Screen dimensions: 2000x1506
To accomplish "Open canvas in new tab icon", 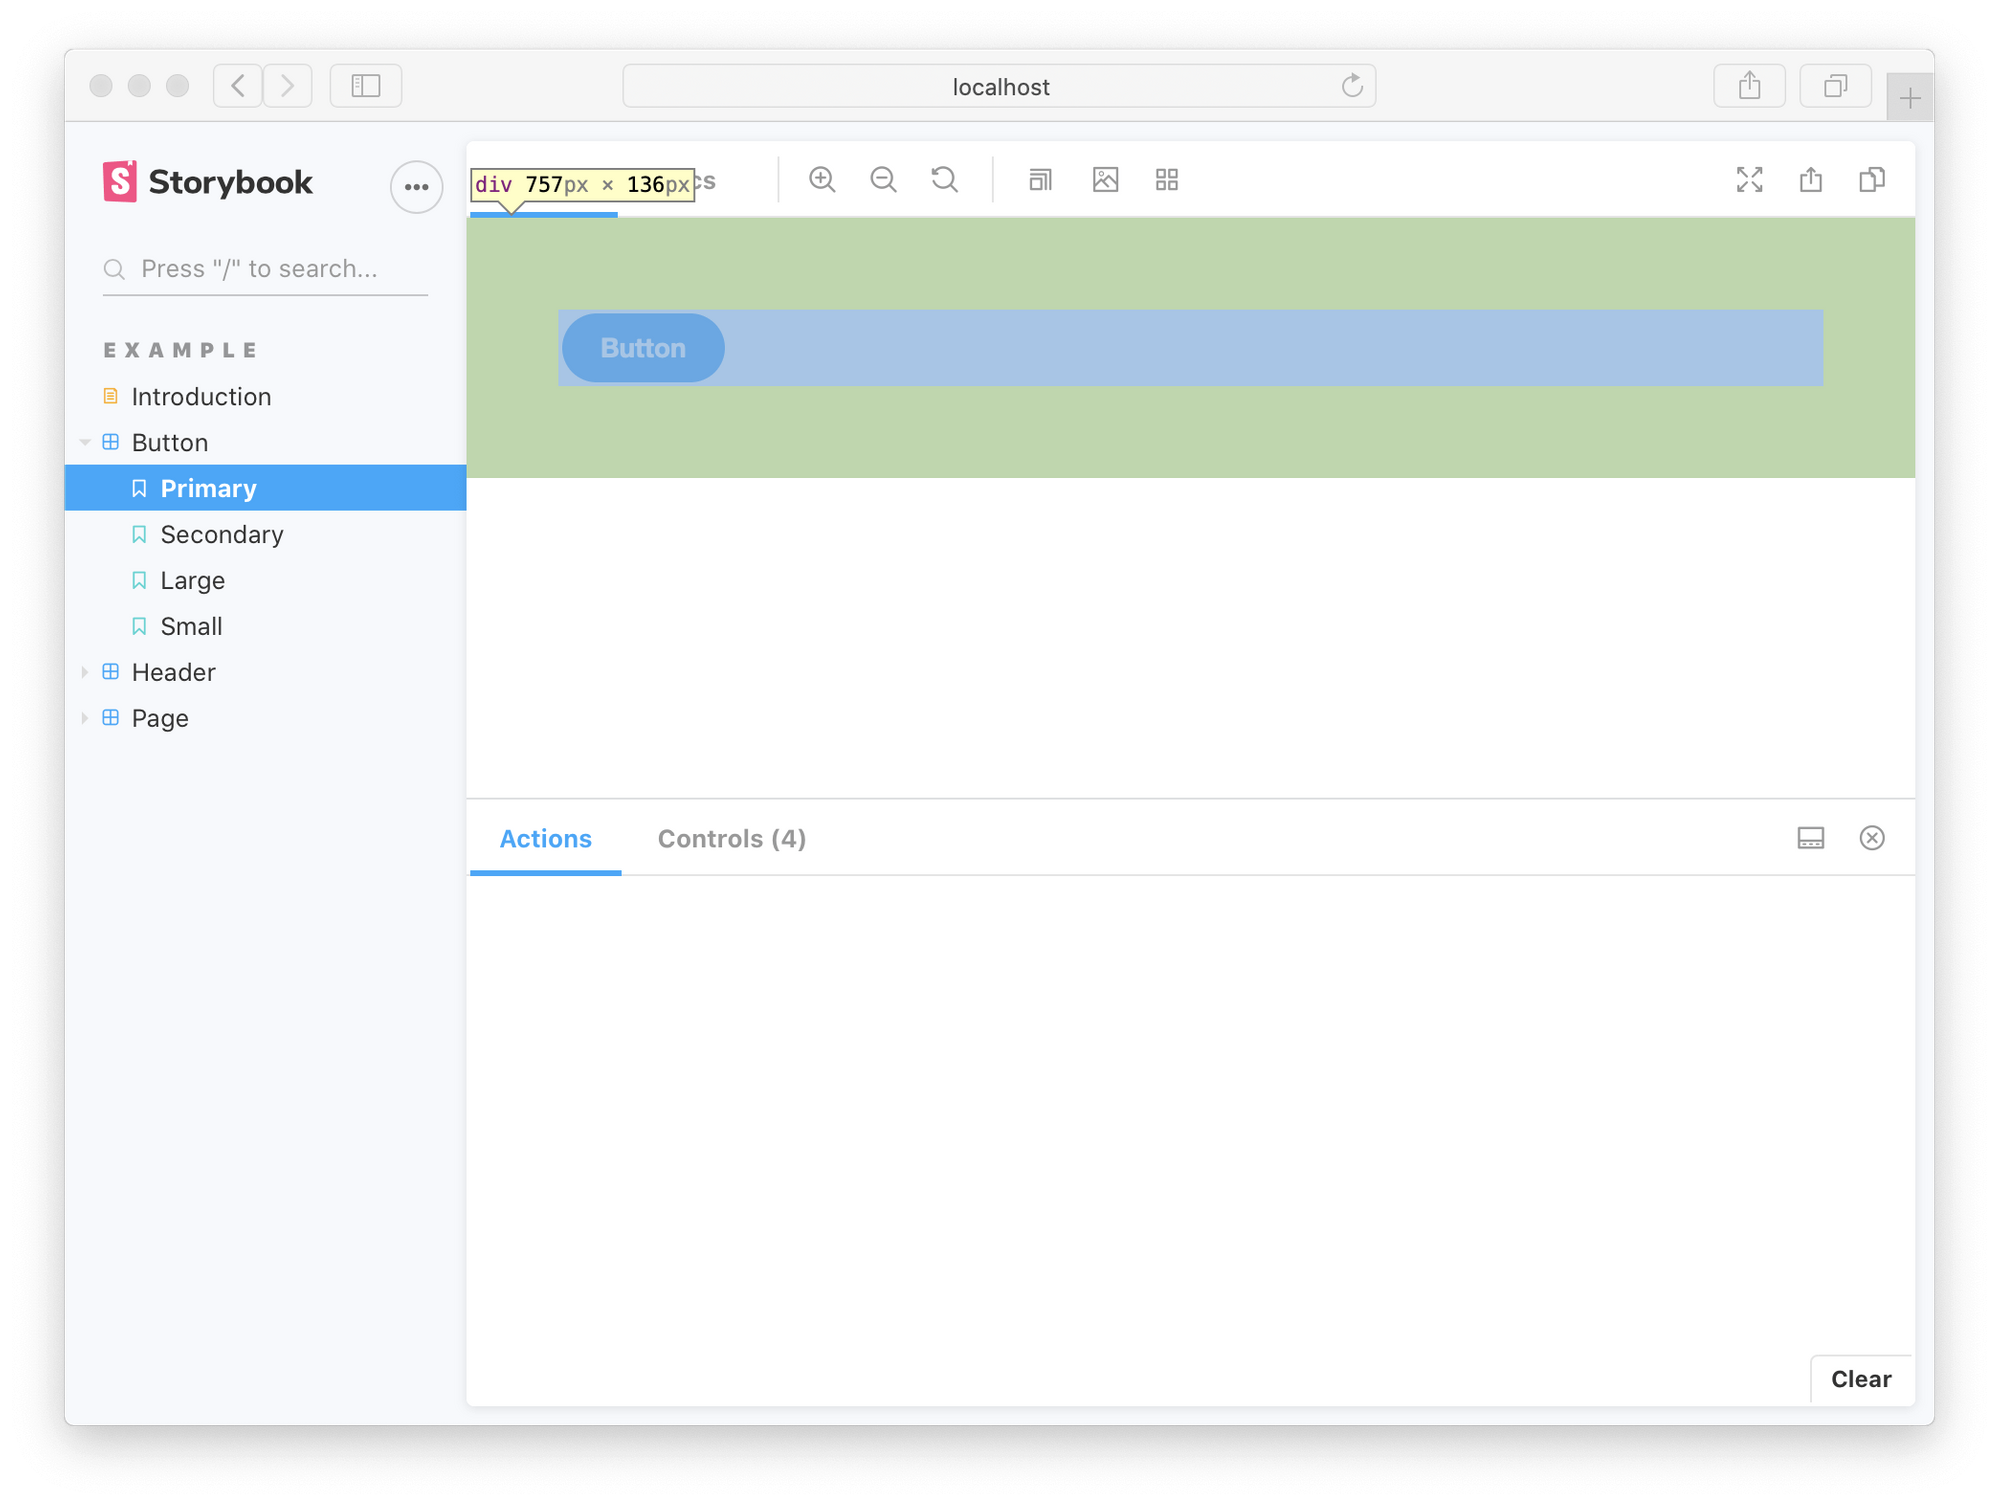I will tap(1811, 180).
